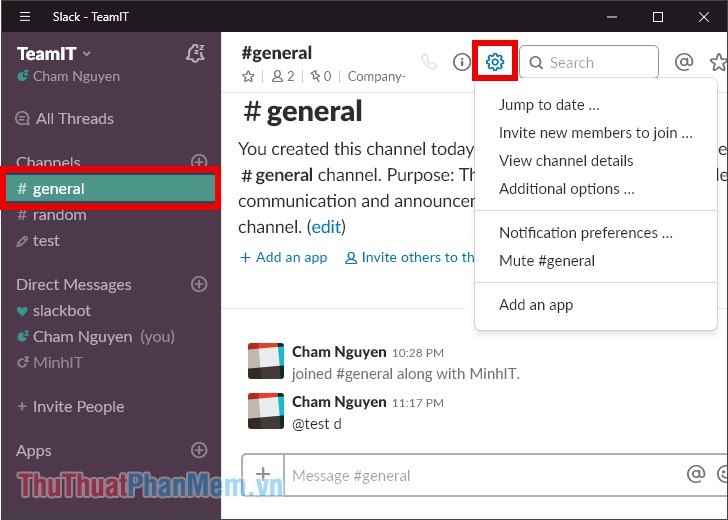728x520 pixels.
Task: Switch to the #random channel
Action: [x=52, y=215]
